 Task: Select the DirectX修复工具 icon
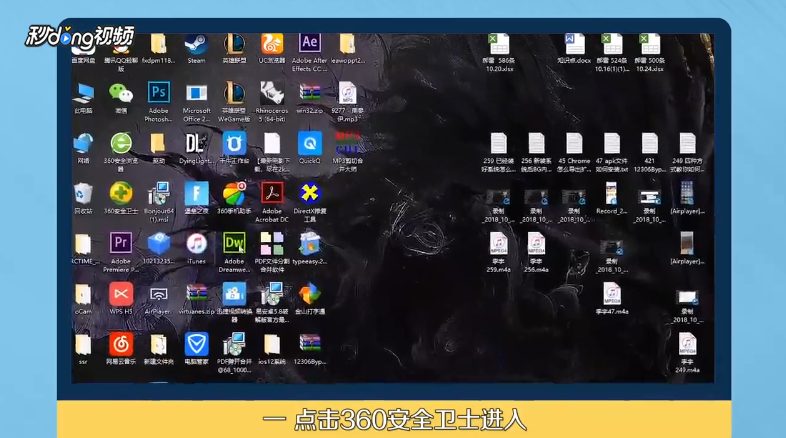pyautogui.click(x=310, y=194)
